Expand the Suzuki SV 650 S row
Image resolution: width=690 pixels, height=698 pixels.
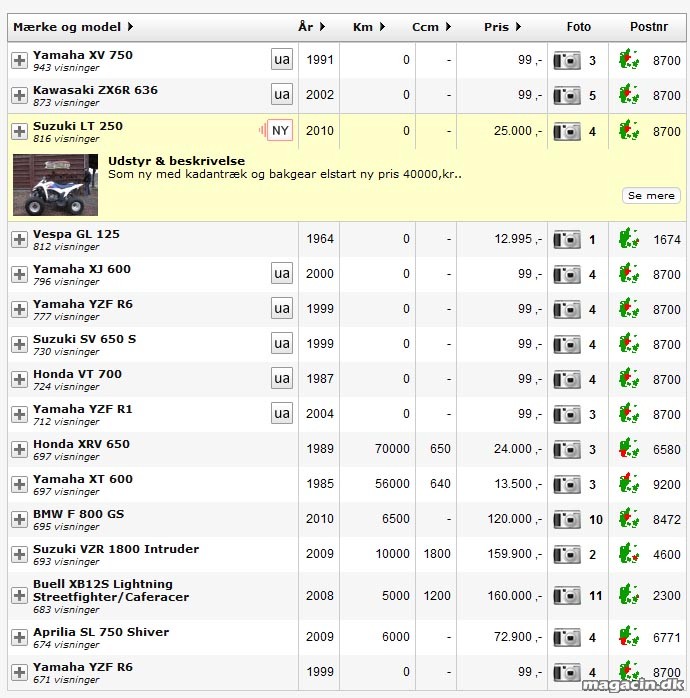point(19,344)
